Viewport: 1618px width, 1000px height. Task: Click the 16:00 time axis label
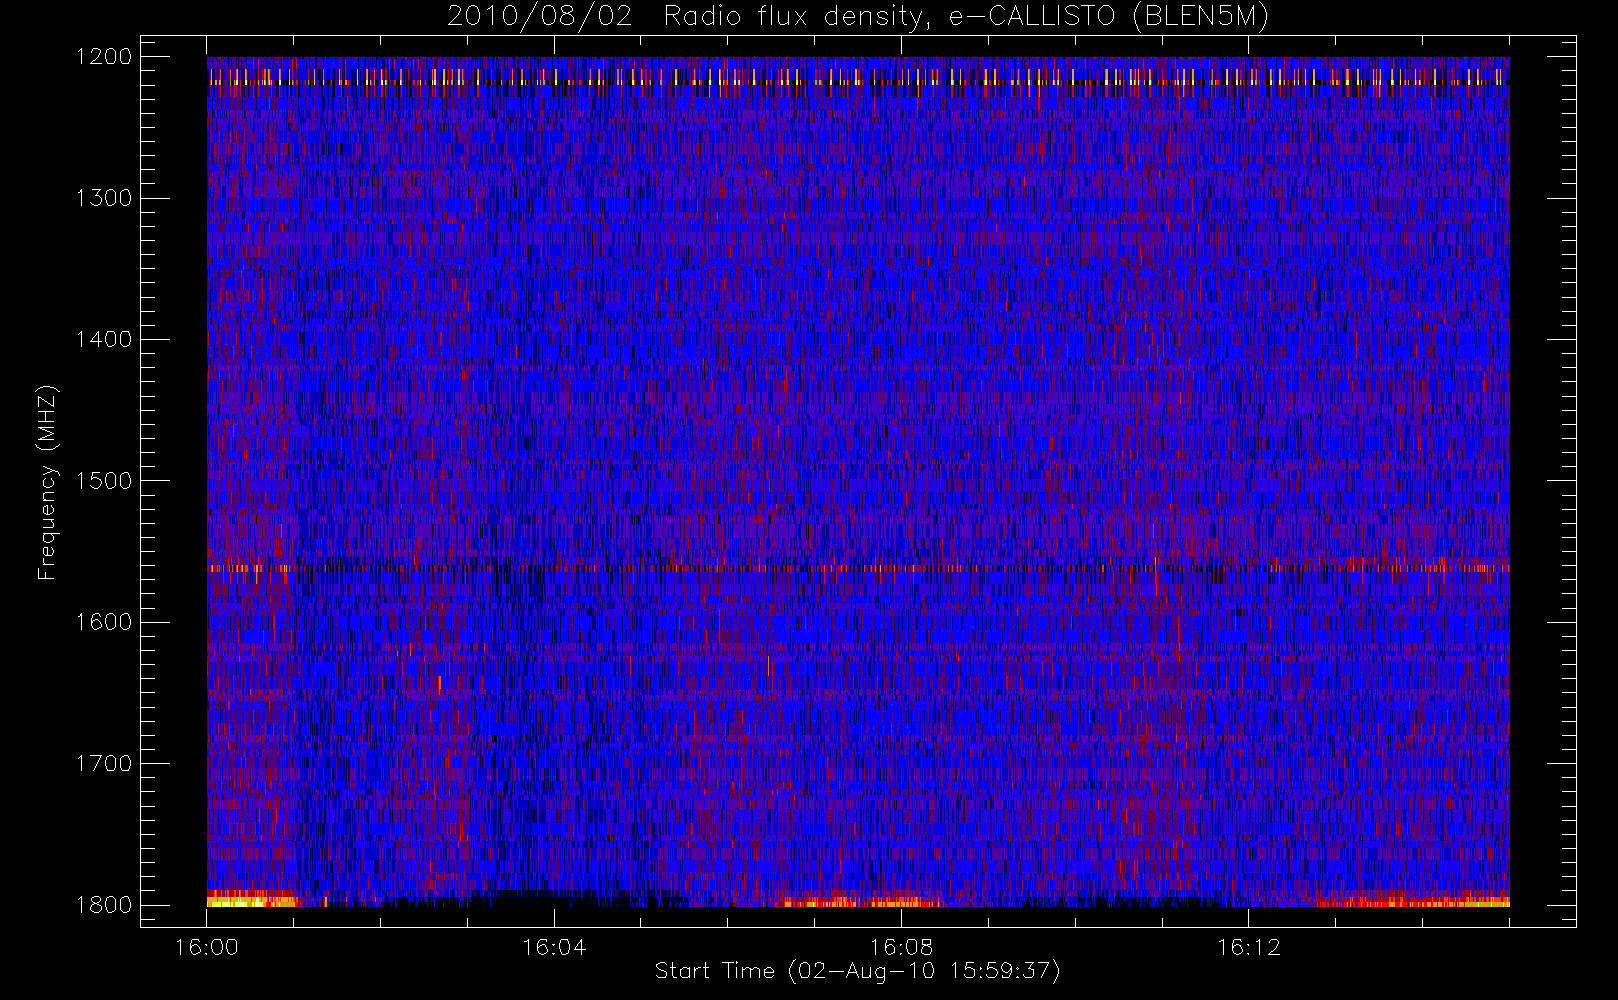207,947
